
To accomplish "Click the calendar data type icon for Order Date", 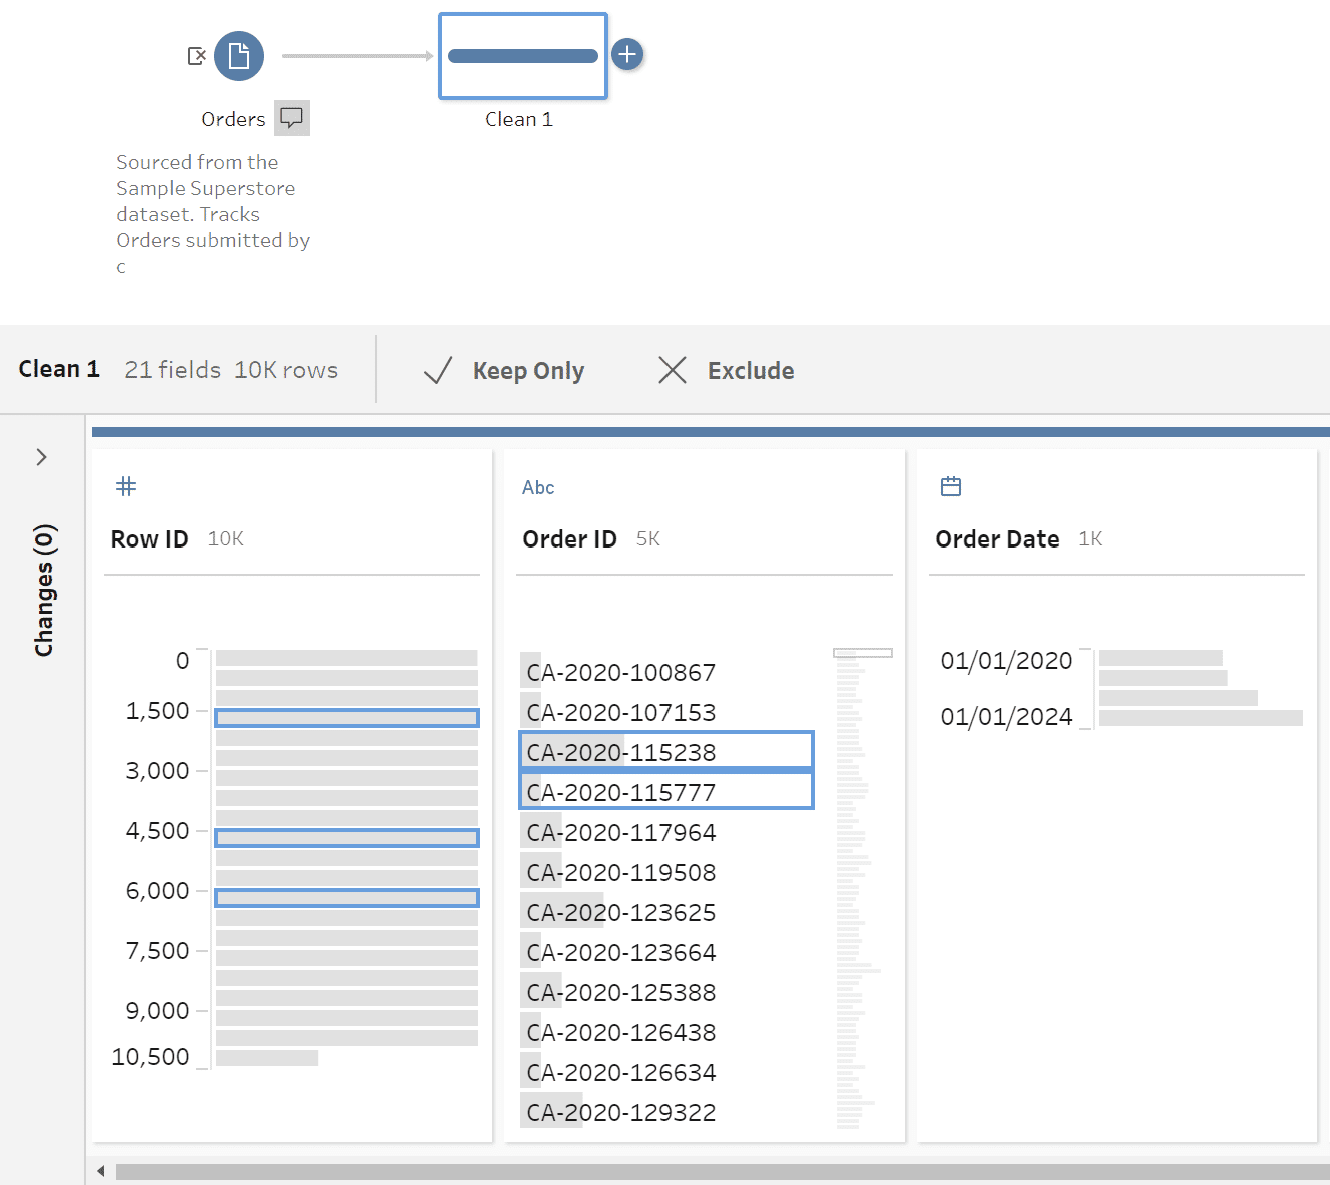I will [x=951, y=486].
